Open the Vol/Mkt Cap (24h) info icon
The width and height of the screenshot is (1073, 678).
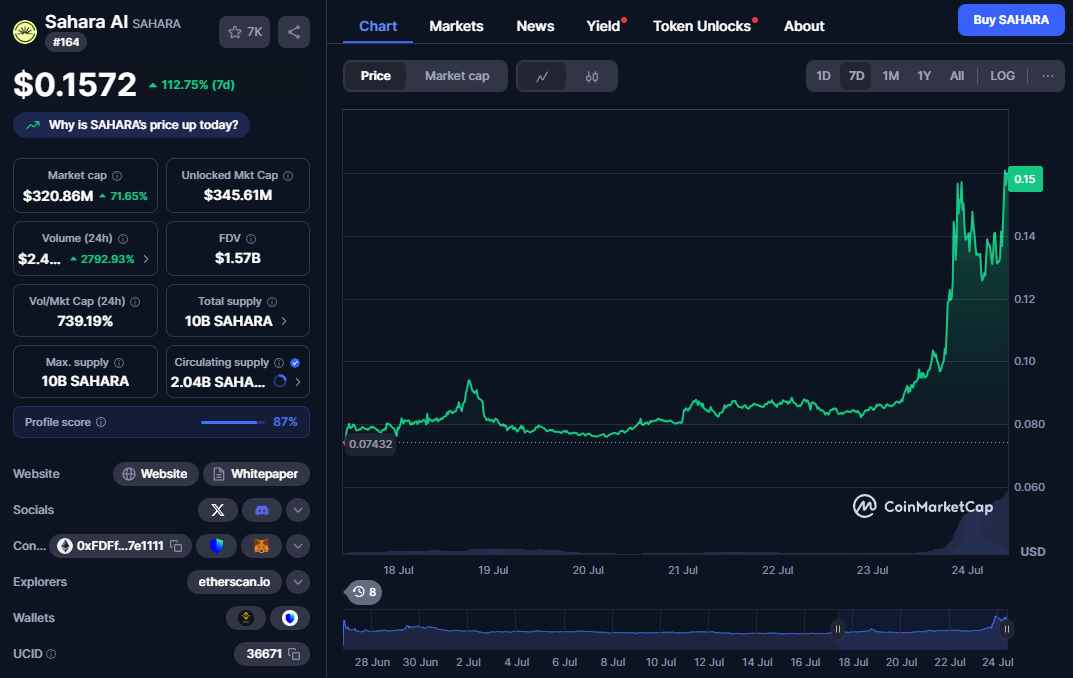click(135, 302)
